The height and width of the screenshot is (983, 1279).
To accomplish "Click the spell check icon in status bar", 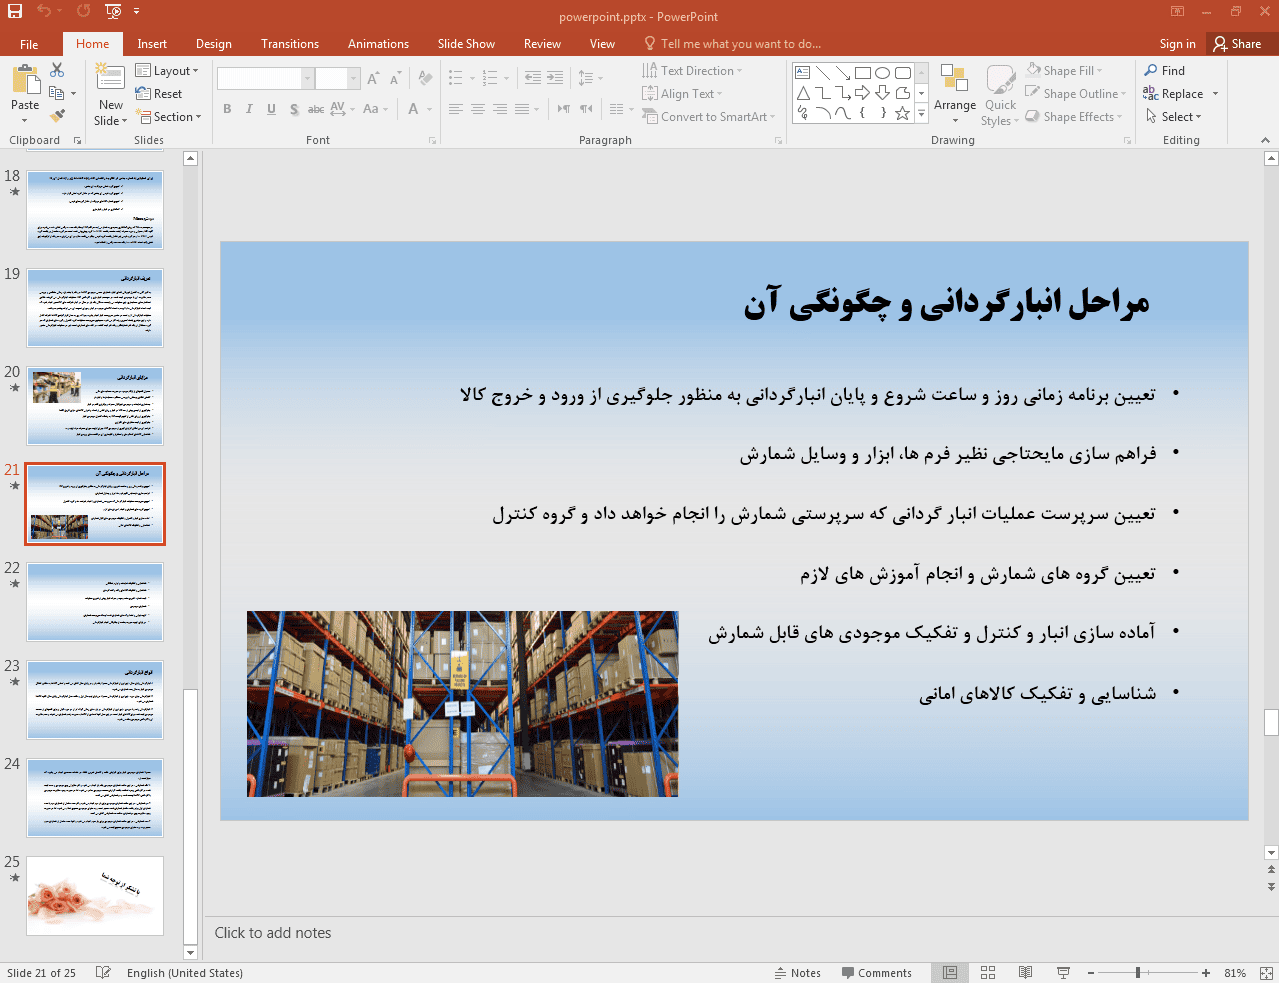I will pyautogui.click(x=103, y=973).
